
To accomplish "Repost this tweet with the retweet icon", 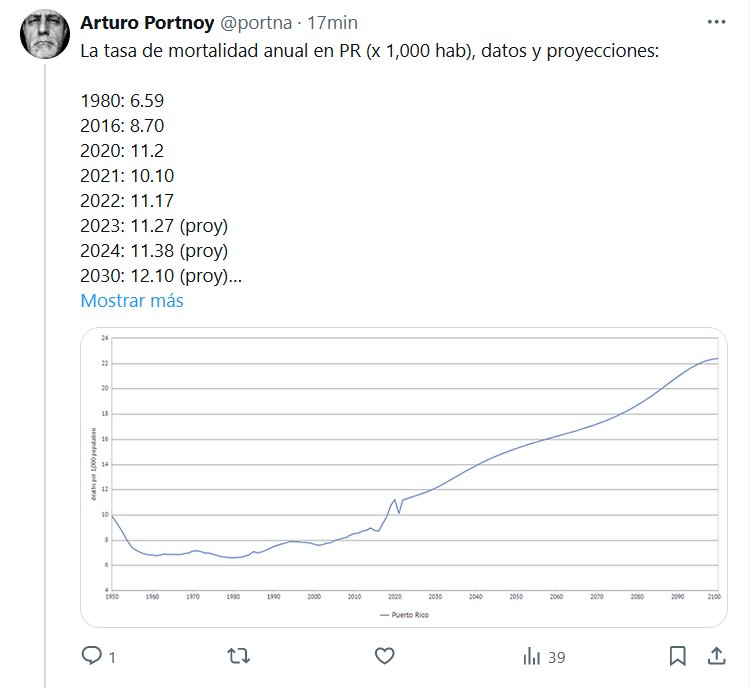I will point(239,656).
